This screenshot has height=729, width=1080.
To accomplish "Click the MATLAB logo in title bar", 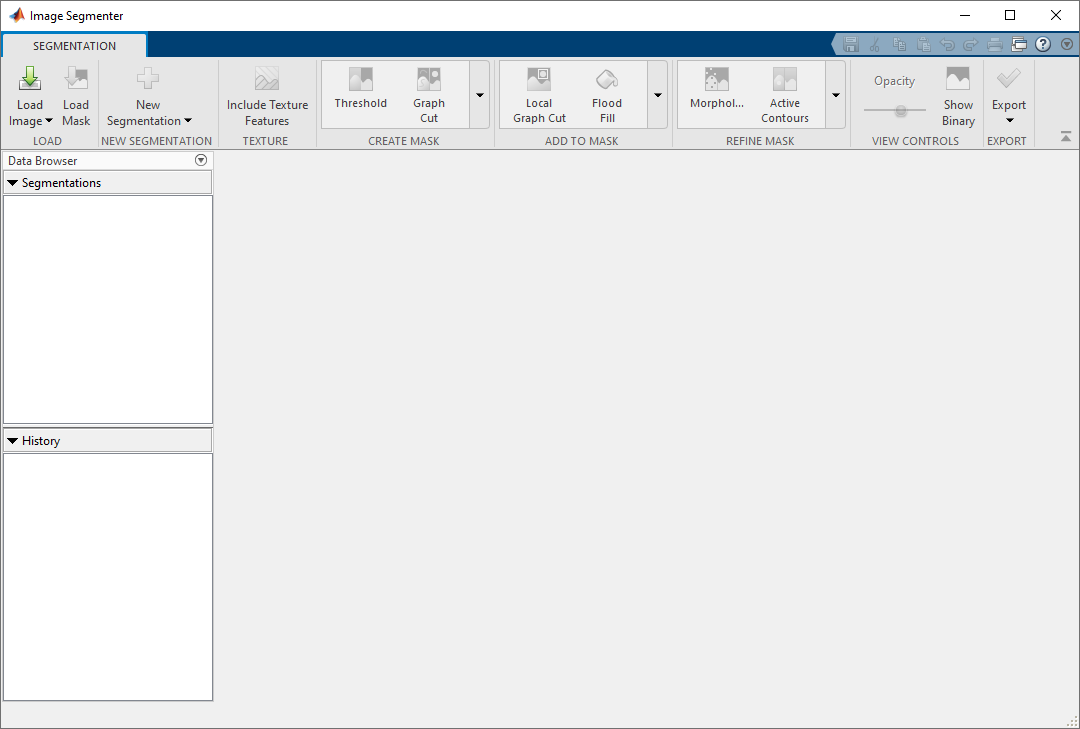I will click(17, 15).
